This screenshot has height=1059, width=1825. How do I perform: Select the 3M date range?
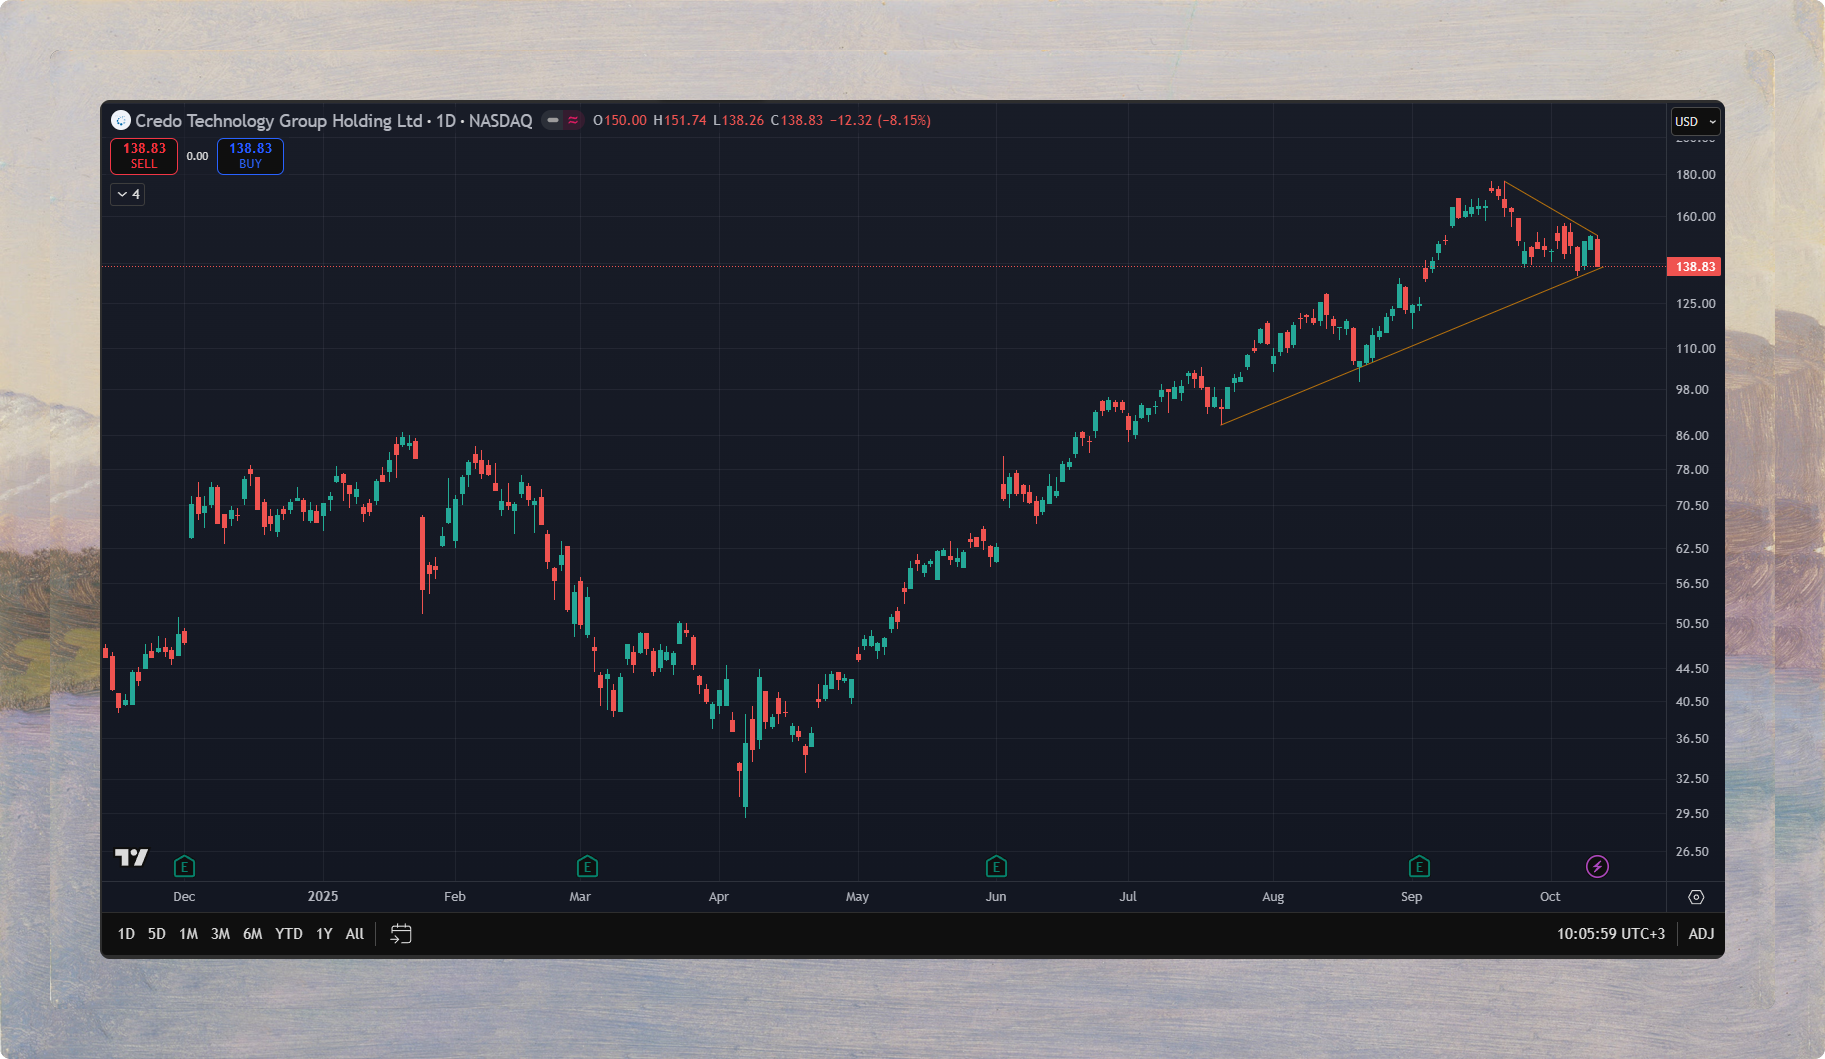pos(220,934)
